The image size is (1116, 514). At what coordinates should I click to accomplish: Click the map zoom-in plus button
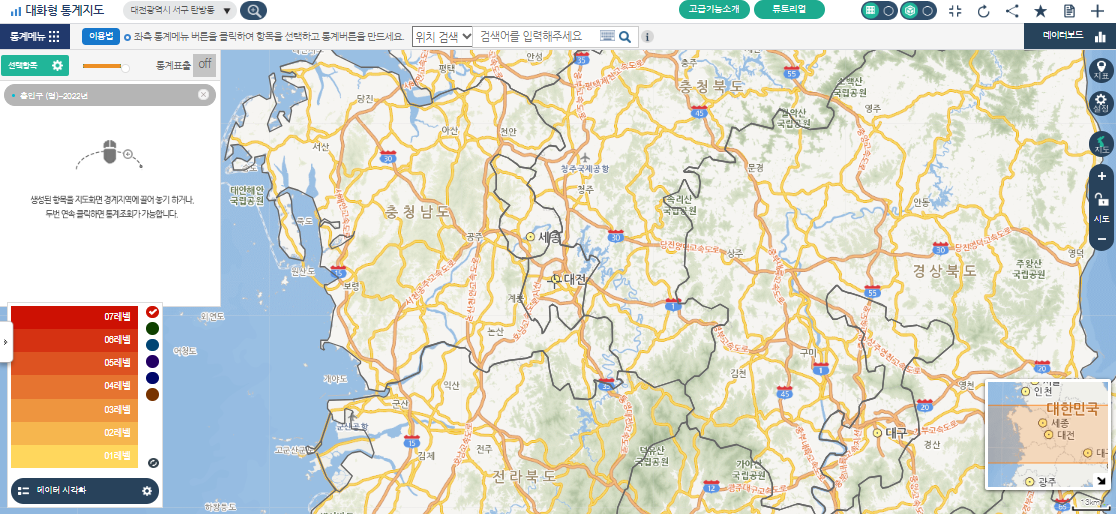1101,176
